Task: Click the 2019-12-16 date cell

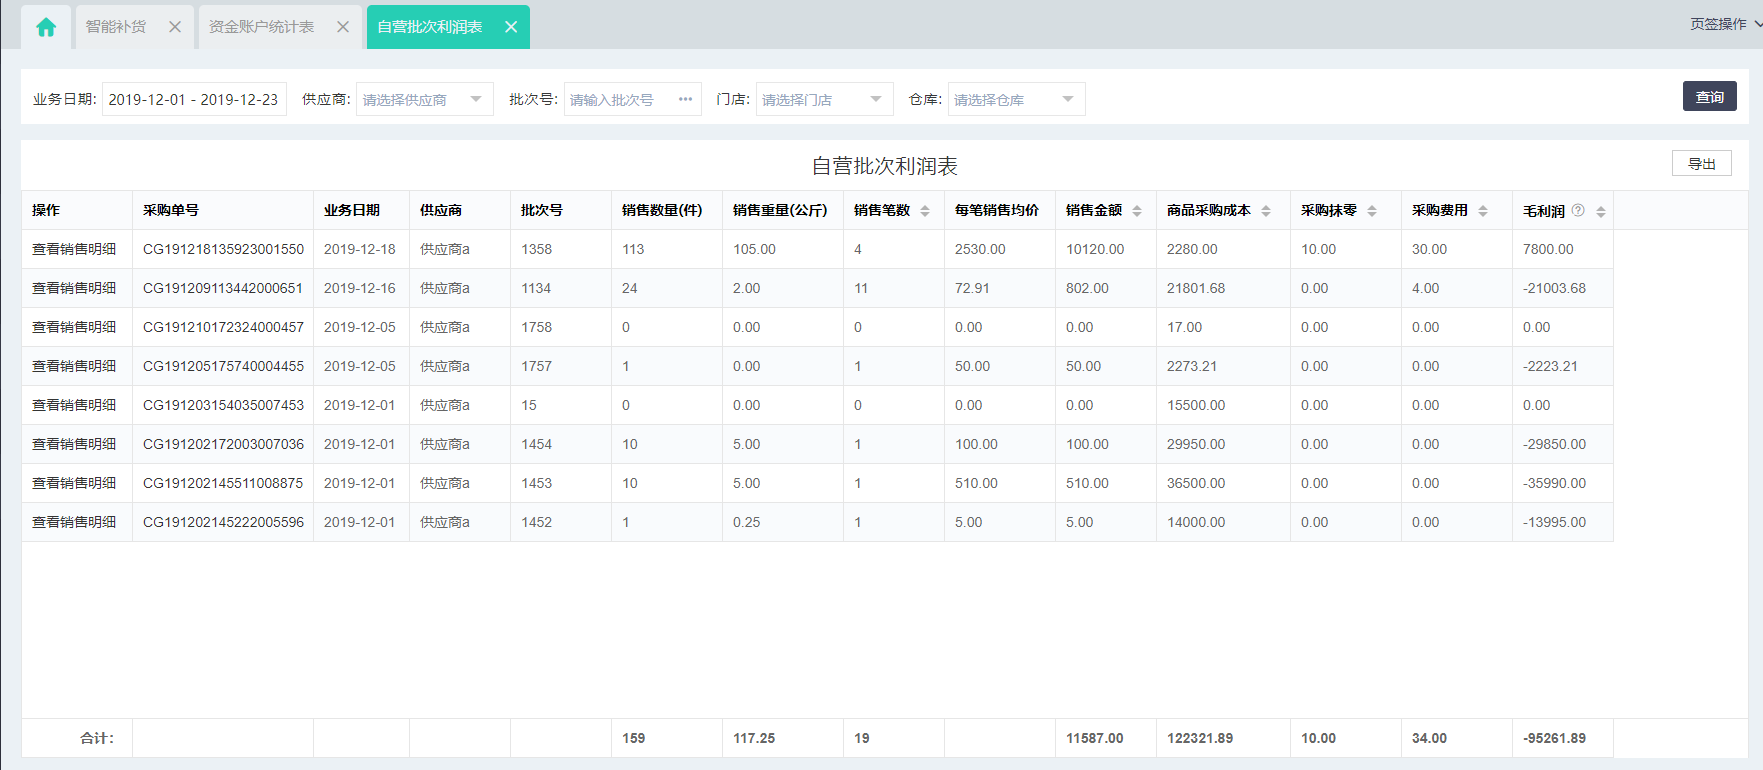Action: tap(360, 288)
